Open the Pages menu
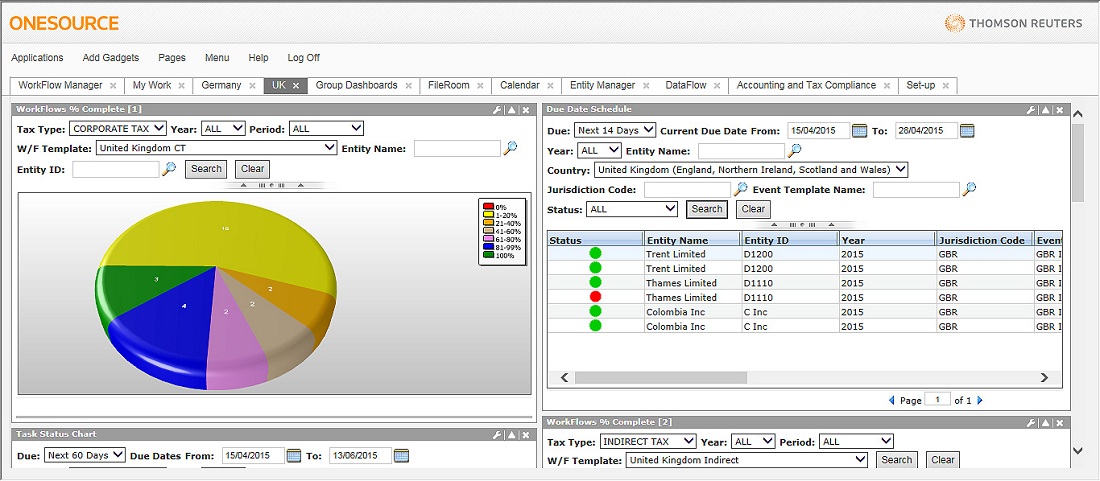The width and height of the screenshot is (1100, 481). [172, 57]
